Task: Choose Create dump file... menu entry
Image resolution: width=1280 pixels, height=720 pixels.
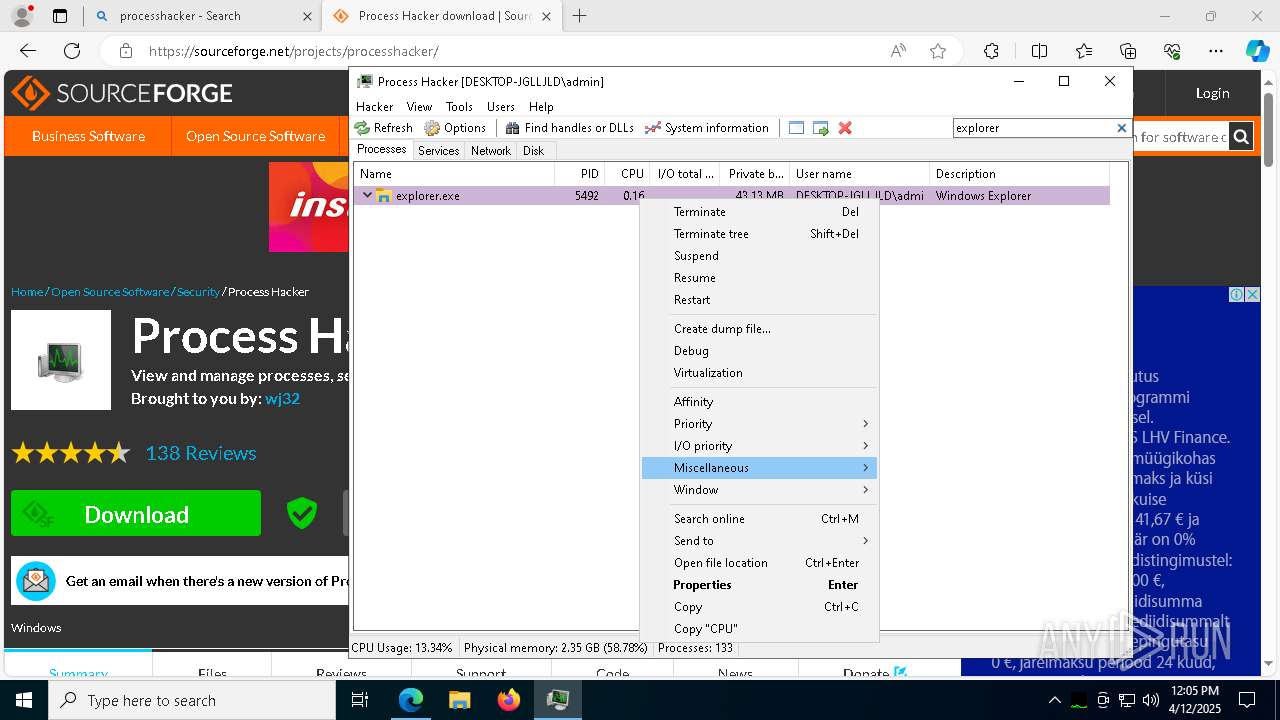Action: [x=759, y=329]
